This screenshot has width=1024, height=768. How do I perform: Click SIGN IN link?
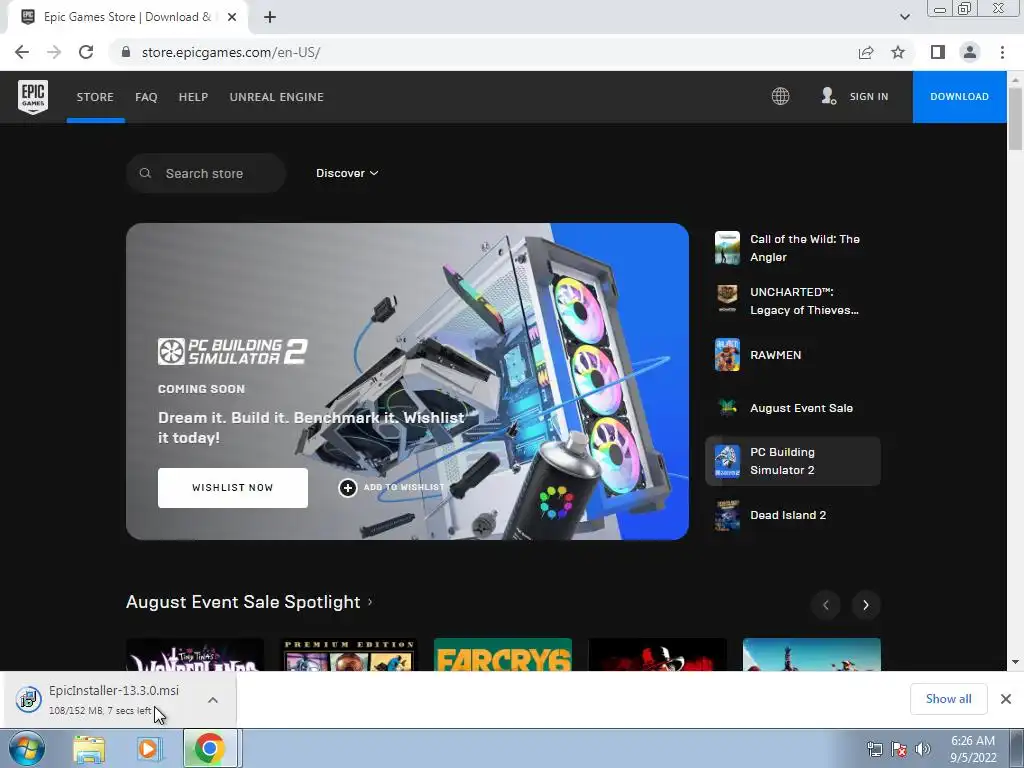pyautogui.click(x=869, y=96)
